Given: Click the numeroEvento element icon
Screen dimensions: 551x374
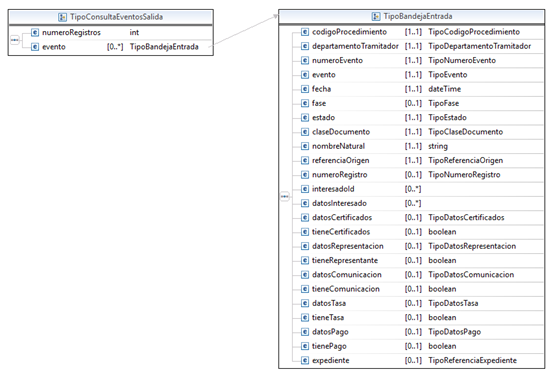Looking at the screenshot, I should 305,60.
